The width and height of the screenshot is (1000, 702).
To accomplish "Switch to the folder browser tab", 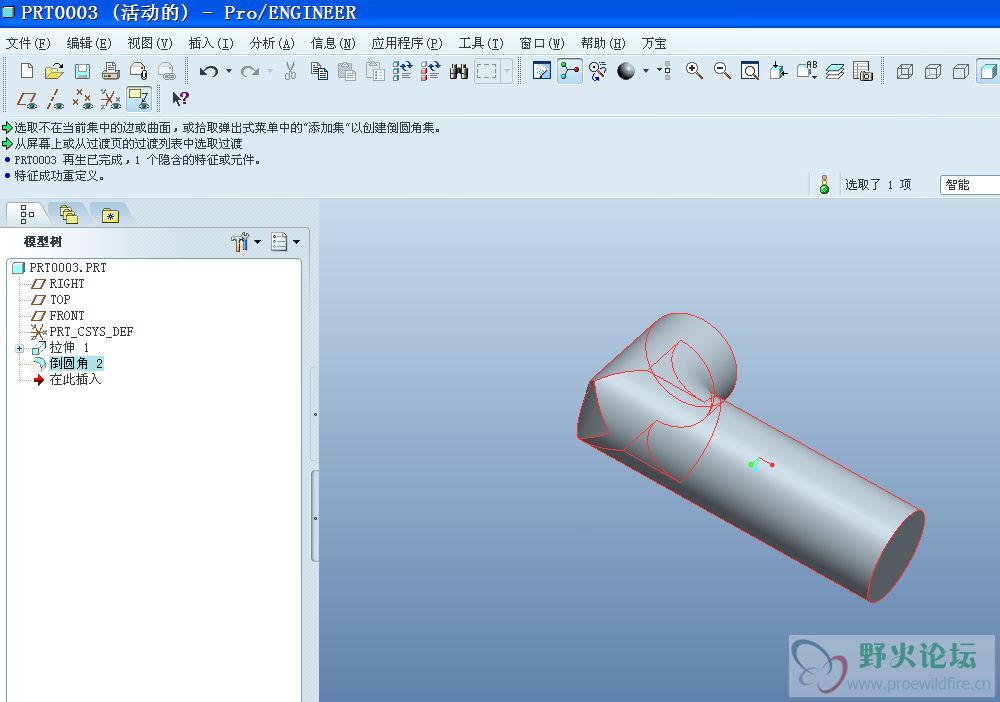I will coord(69,214).
